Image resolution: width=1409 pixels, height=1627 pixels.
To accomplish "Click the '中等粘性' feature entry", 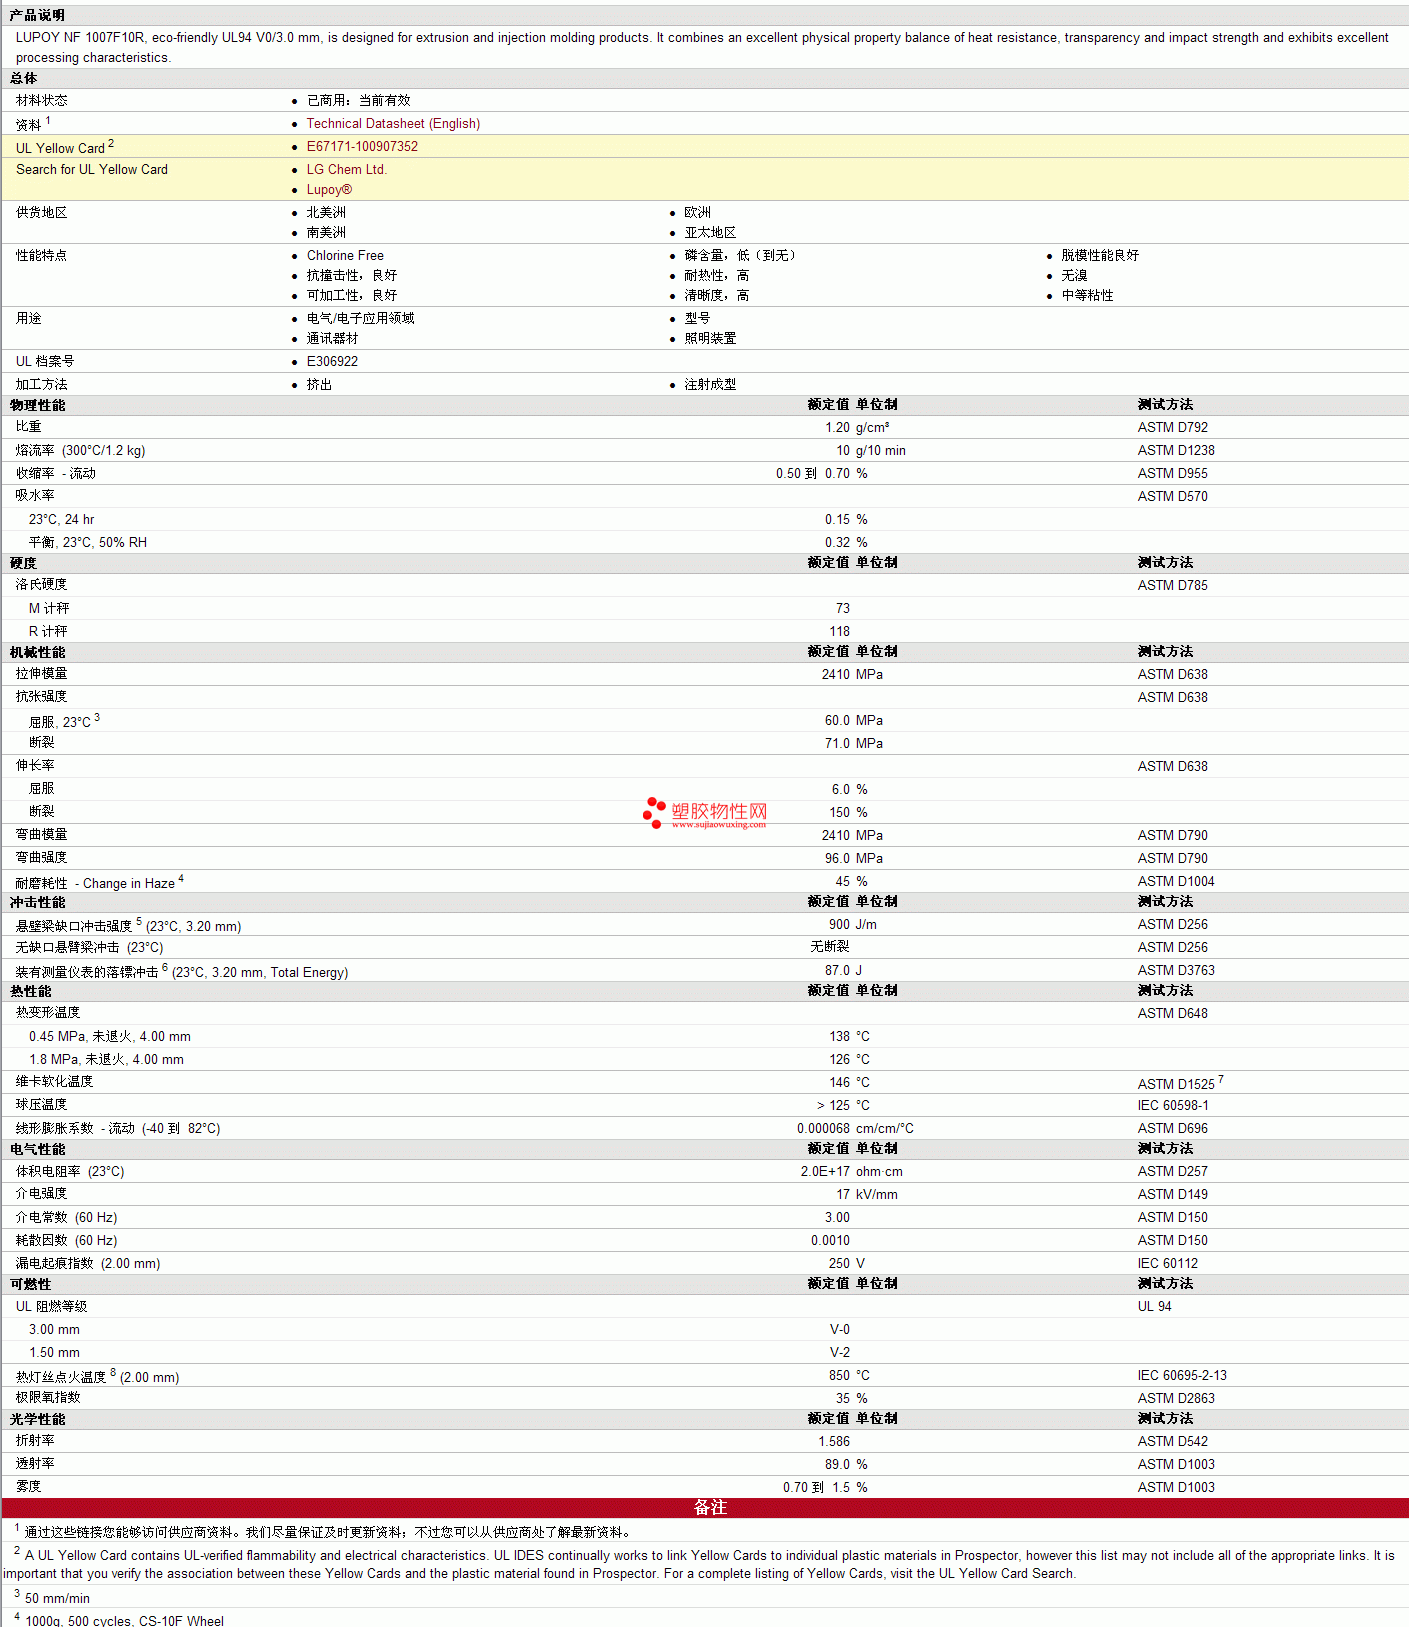I will click(1087, 296).
